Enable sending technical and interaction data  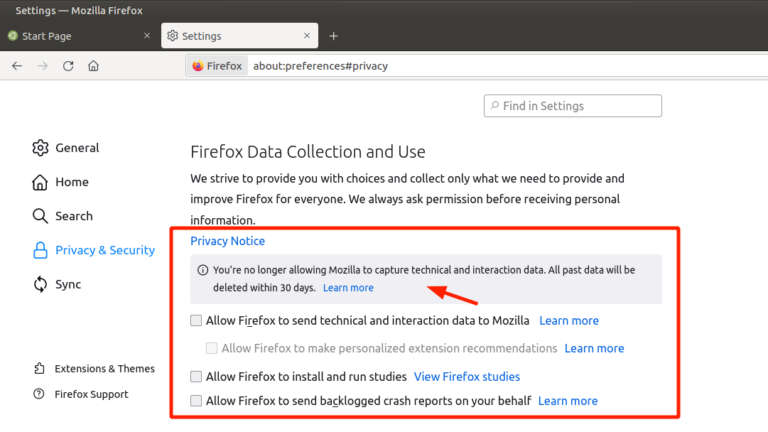click(196, 321)
